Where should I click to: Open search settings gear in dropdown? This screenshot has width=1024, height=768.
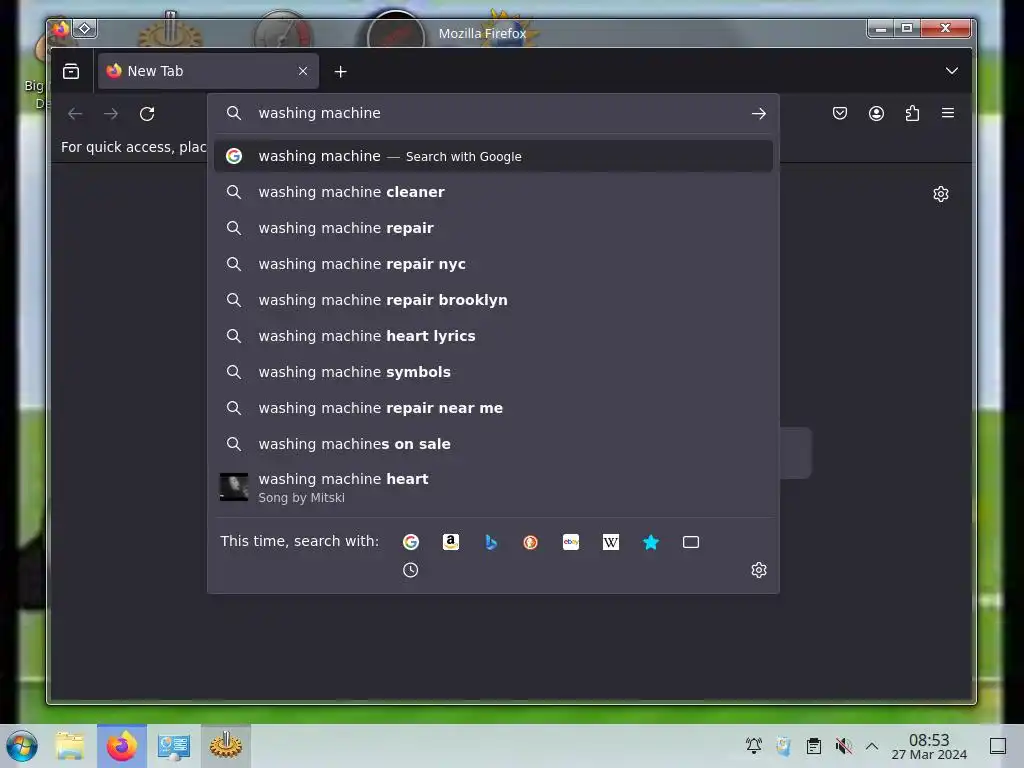click(758, 570)
